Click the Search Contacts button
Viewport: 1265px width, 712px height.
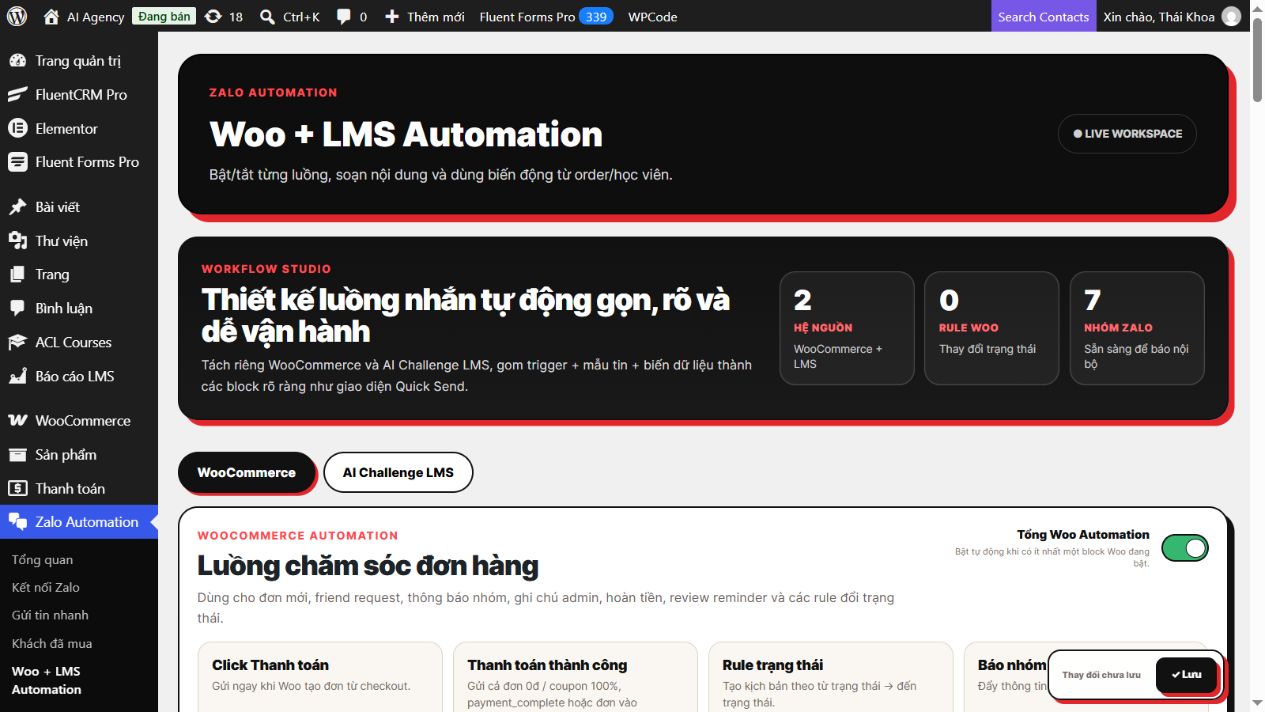(x=1043, y=16)
